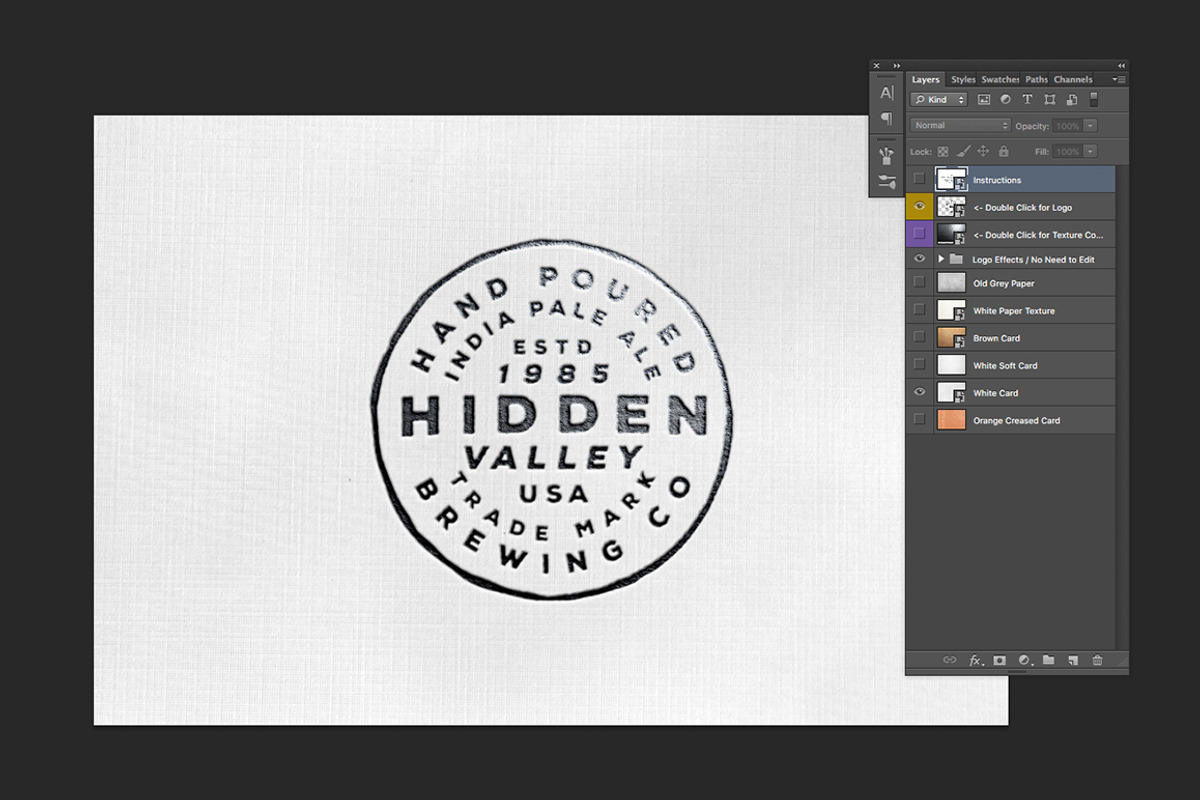1200x800 pixels.
Task: Select the Double Click for Logo thumbnail
Action: (951, 206)
